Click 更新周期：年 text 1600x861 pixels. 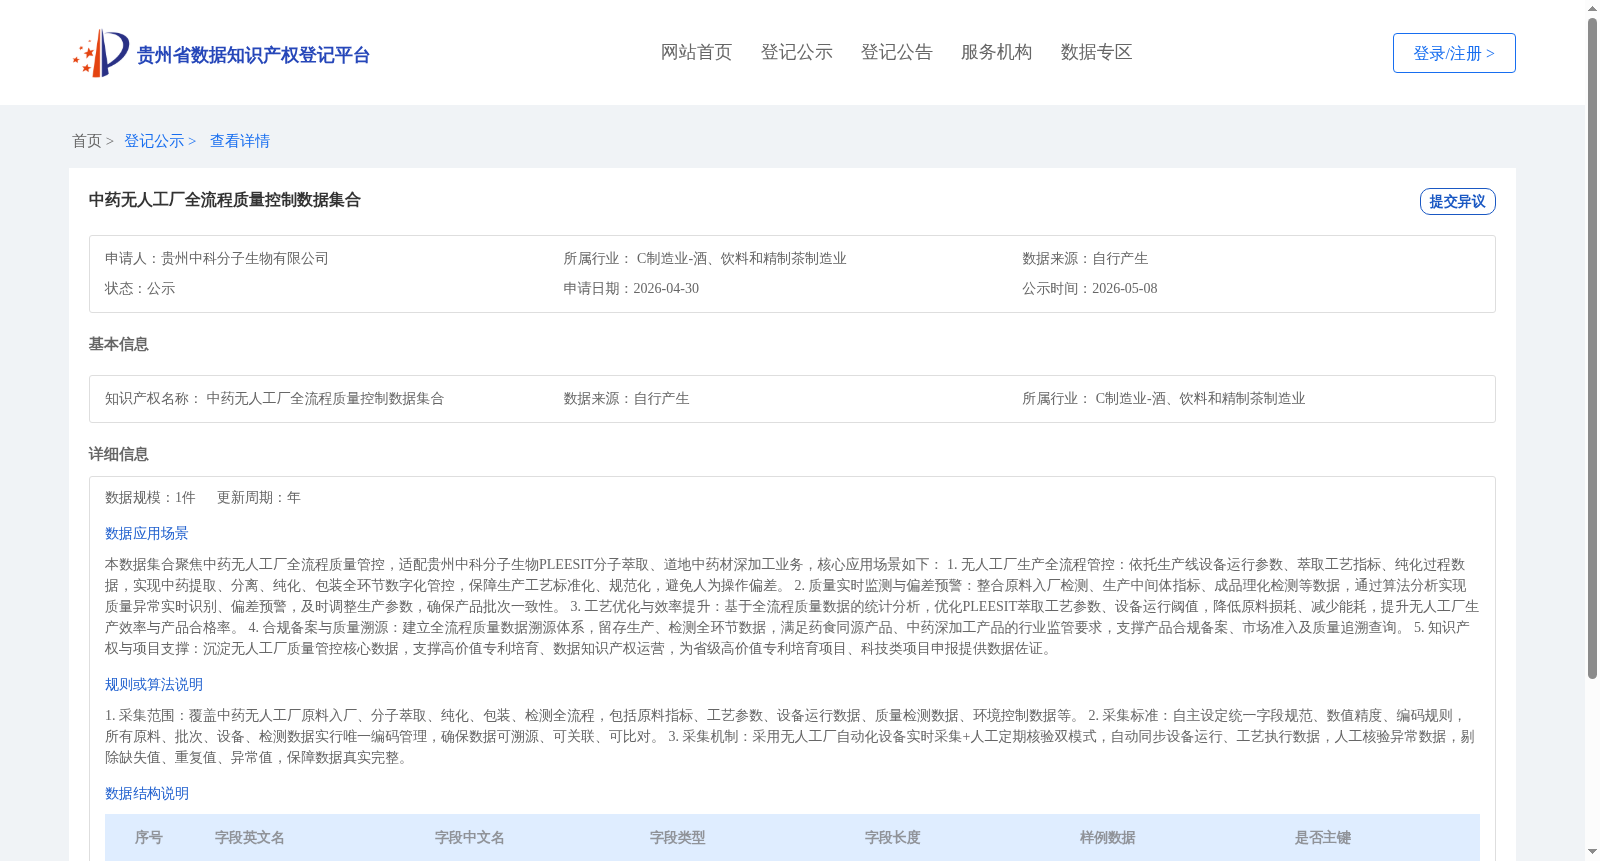coord(259,498)
